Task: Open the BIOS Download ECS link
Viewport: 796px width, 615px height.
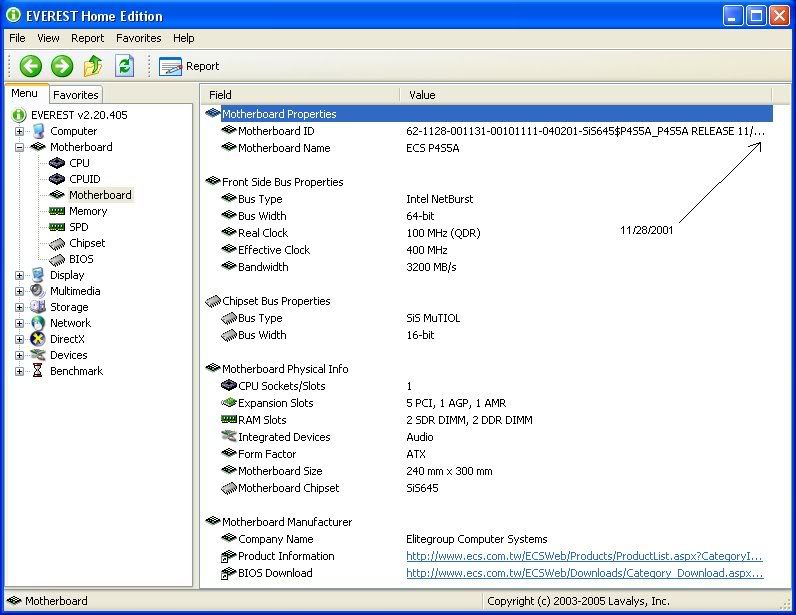Action: [x=585, y=573]
